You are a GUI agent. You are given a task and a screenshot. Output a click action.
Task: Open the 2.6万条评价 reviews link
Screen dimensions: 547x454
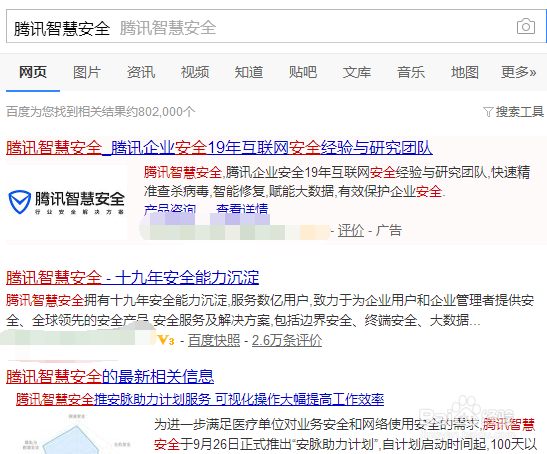287,340
